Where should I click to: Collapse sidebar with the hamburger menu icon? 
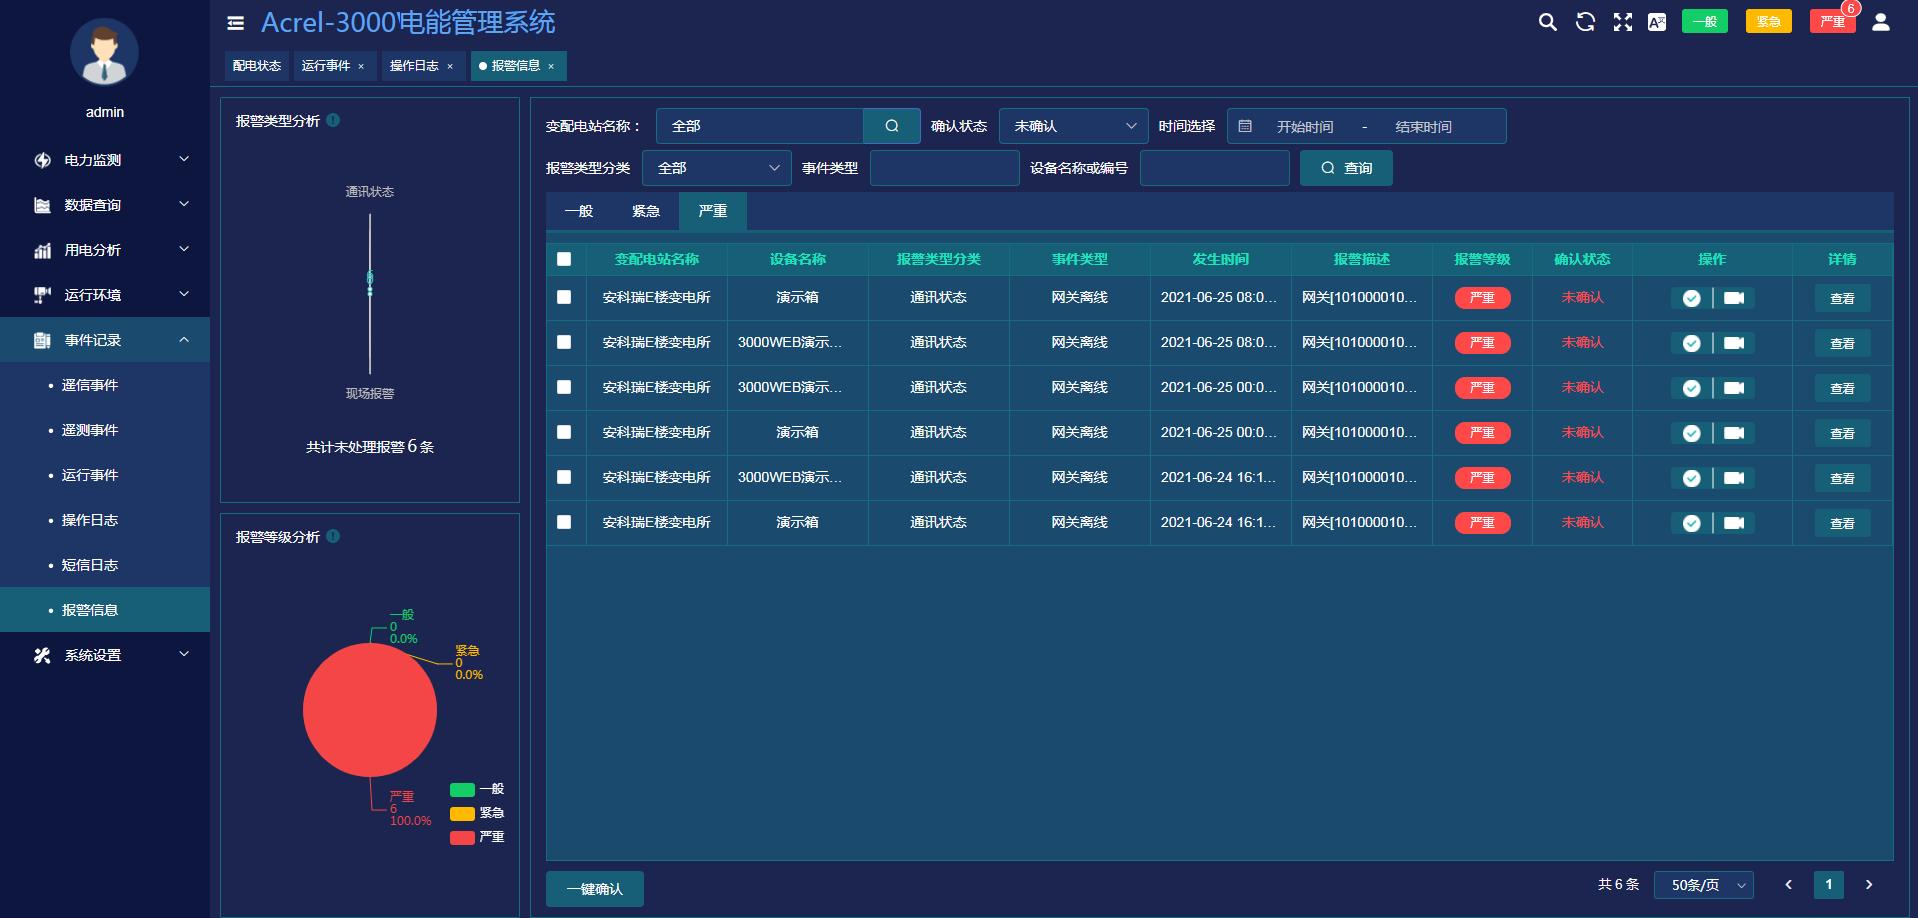(236, 23)
